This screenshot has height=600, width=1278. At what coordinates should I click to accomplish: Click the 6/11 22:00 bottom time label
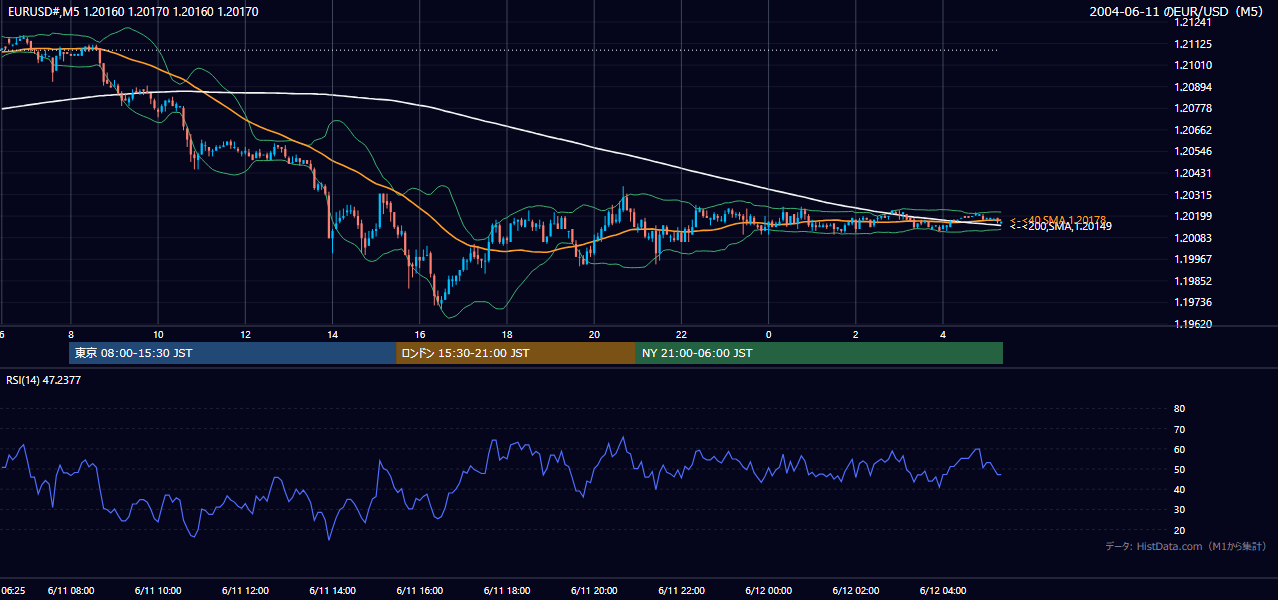pyautogui.click(x=682, y=591)
